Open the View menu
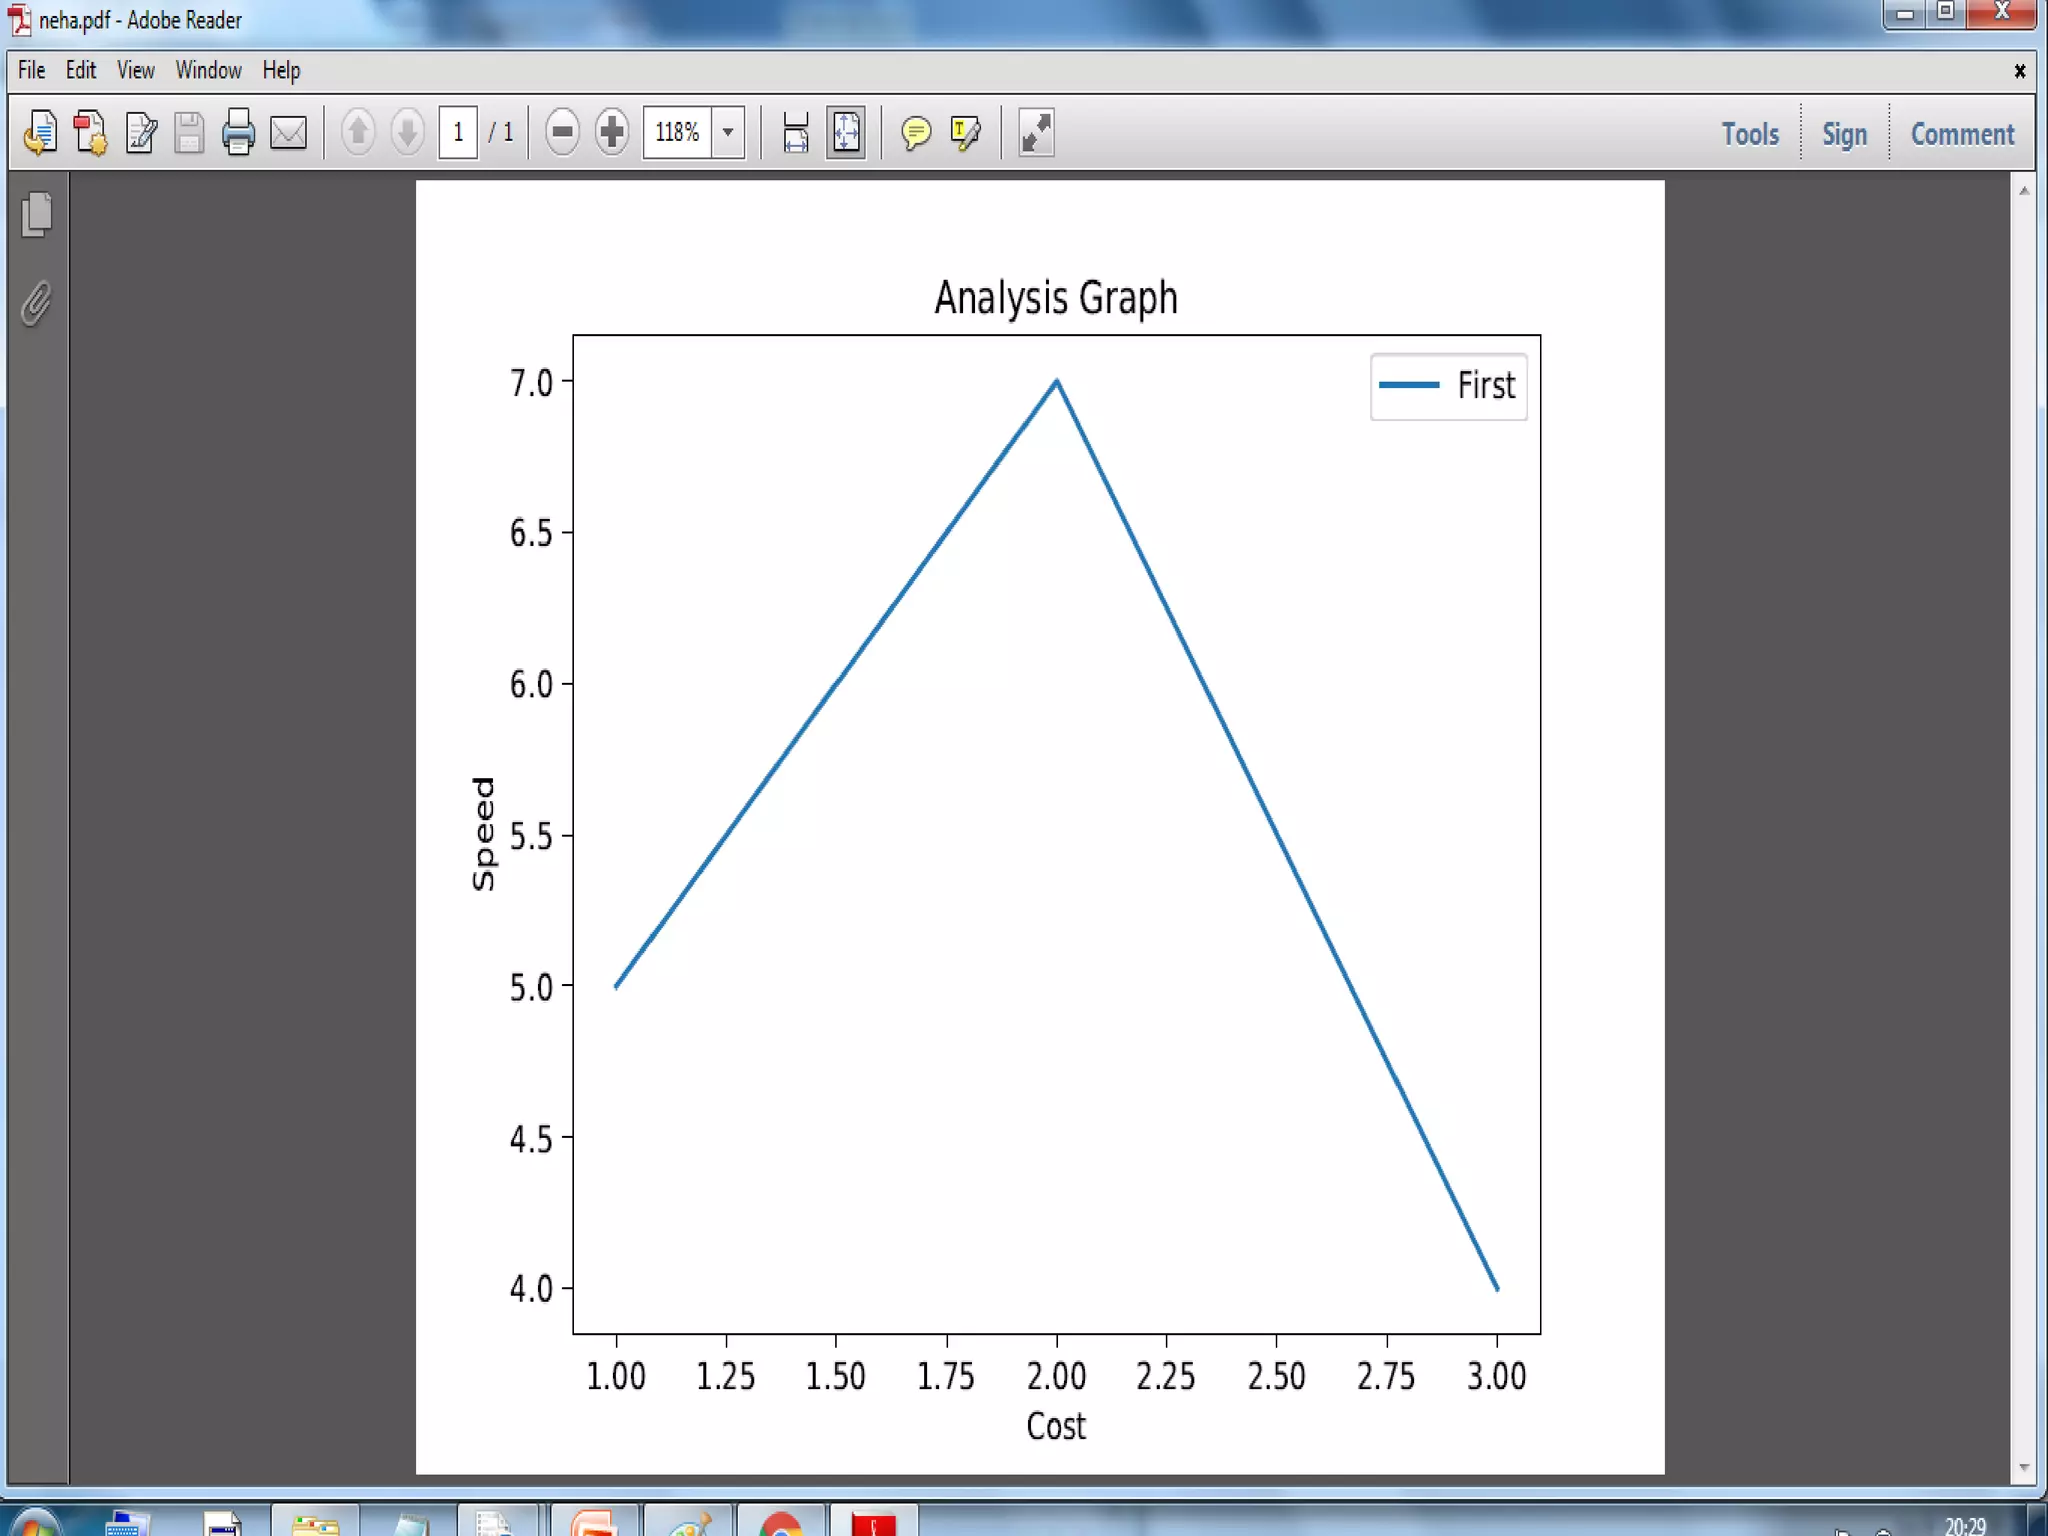This screenshot has height=1536, width=2048. [135, 70]
